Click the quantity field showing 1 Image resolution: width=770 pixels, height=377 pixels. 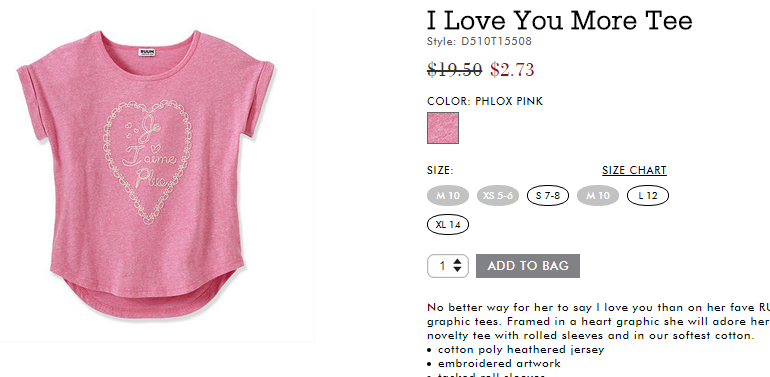tap(448, 266)
